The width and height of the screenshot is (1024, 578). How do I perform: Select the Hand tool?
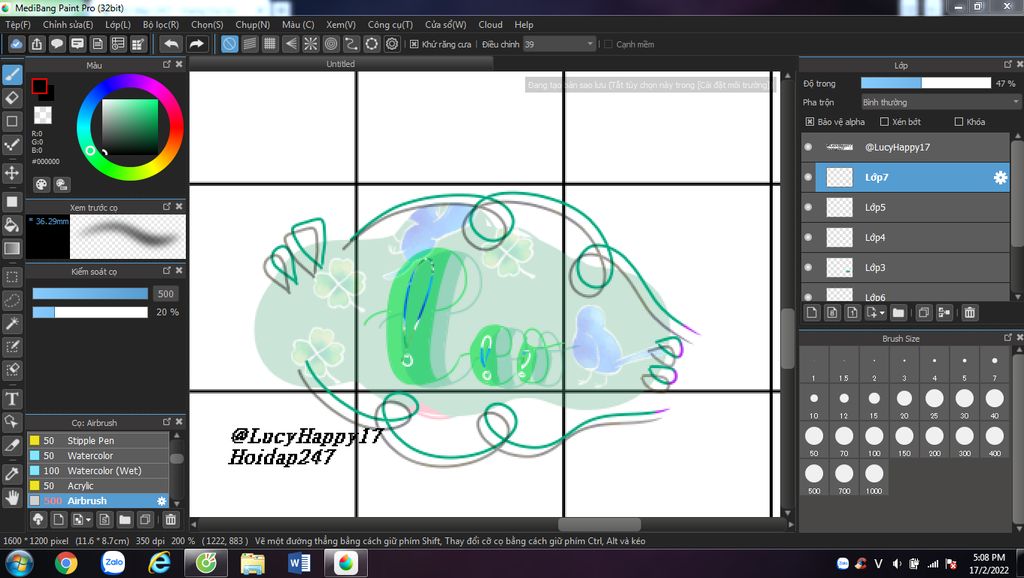pyautogui.click(x=12, y=498)
